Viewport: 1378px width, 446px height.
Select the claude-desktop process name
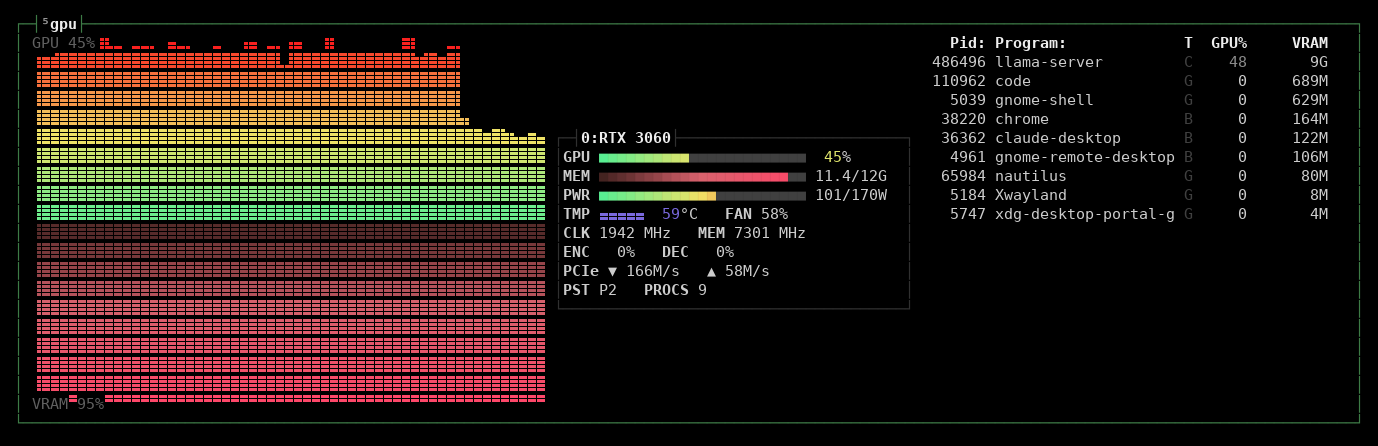coord(1058,138)
